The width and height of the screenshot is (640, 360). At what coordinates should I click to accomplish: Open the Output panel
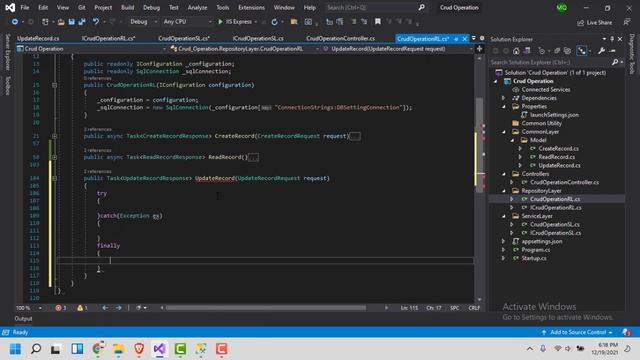pyautogui.click(x=23, y=319)
